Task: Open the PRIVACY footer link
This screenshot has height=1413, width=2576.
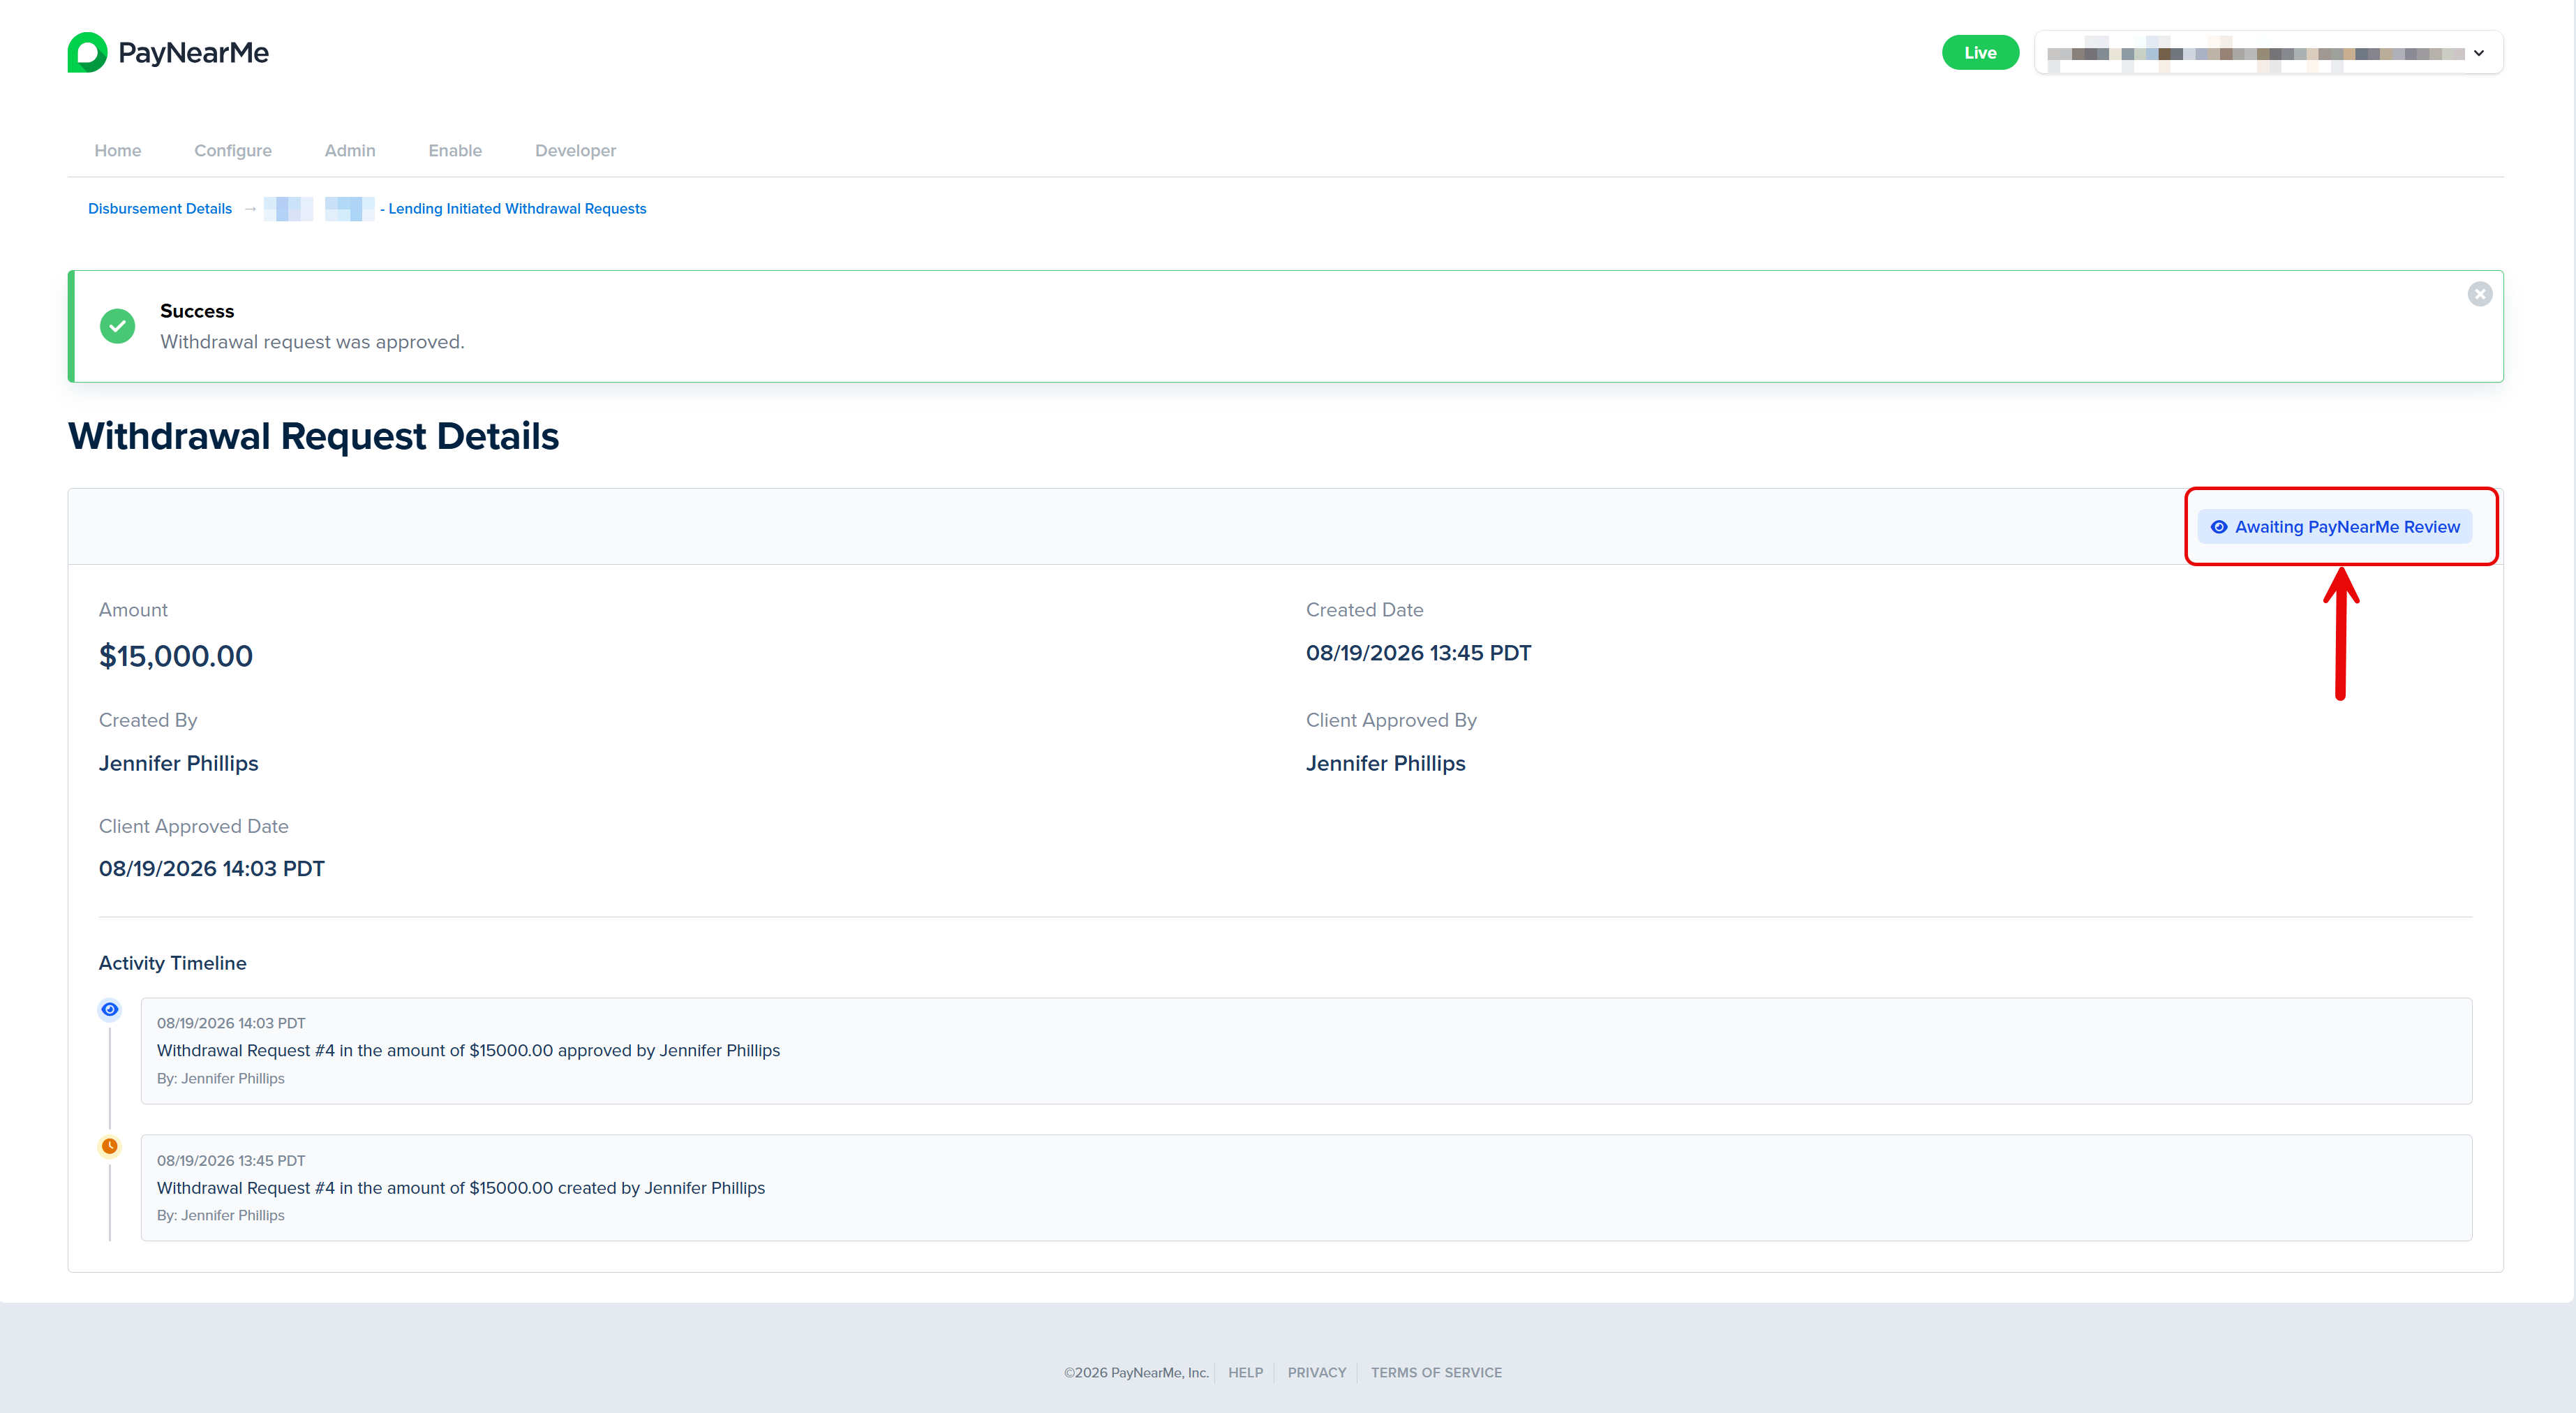Action: 1316,1372
